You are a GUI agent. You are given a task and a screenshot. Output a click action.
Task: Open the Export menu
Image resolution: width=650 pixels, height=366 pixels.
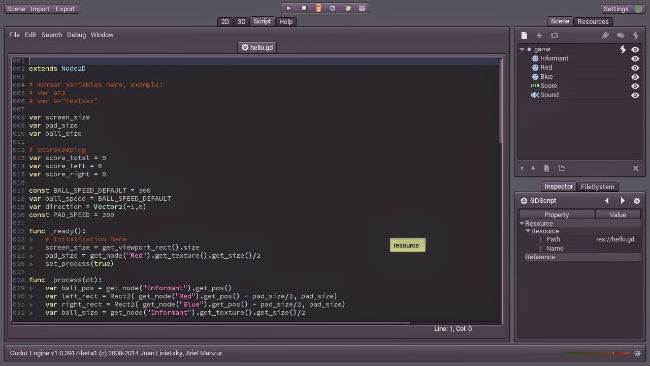point(65,9)
